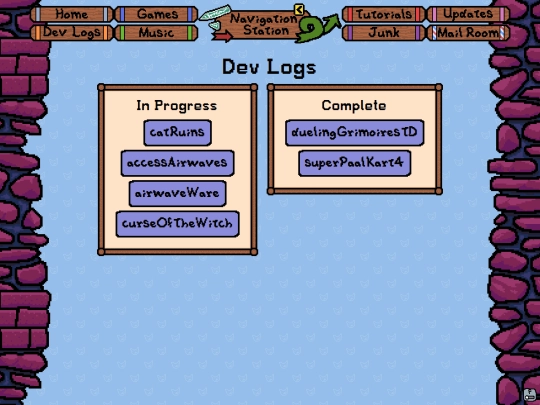Click the In Progress panel title

tap(177, 105)
